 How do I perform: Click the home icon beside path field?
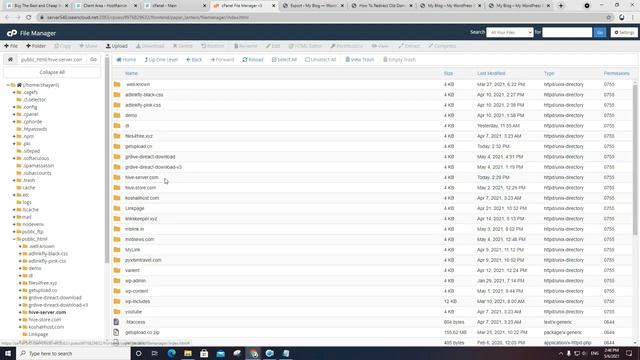pos(10,60)
